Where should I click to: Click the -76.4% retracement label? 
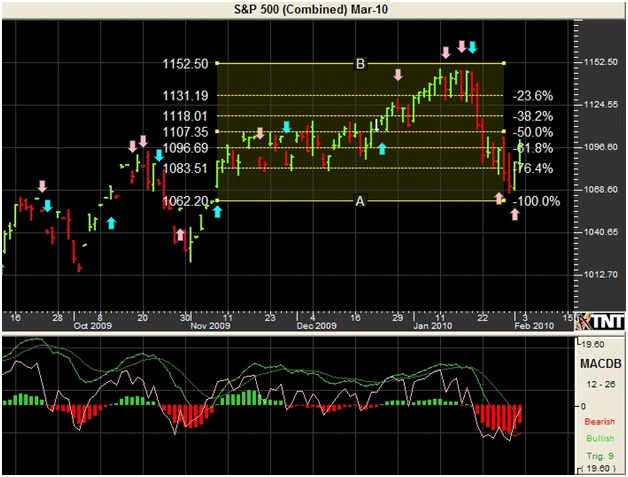[x=533, y=168]
